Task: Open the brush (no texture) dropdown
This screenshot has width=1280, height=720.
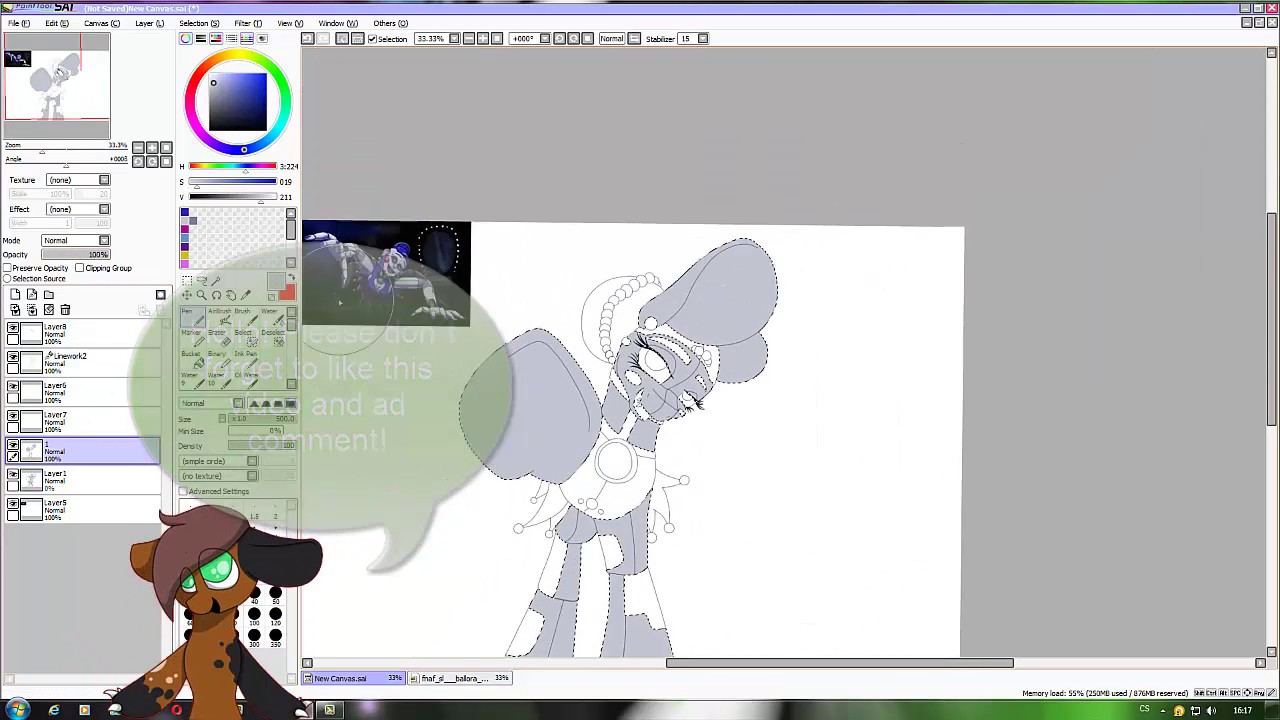Action: pos(218,476)
